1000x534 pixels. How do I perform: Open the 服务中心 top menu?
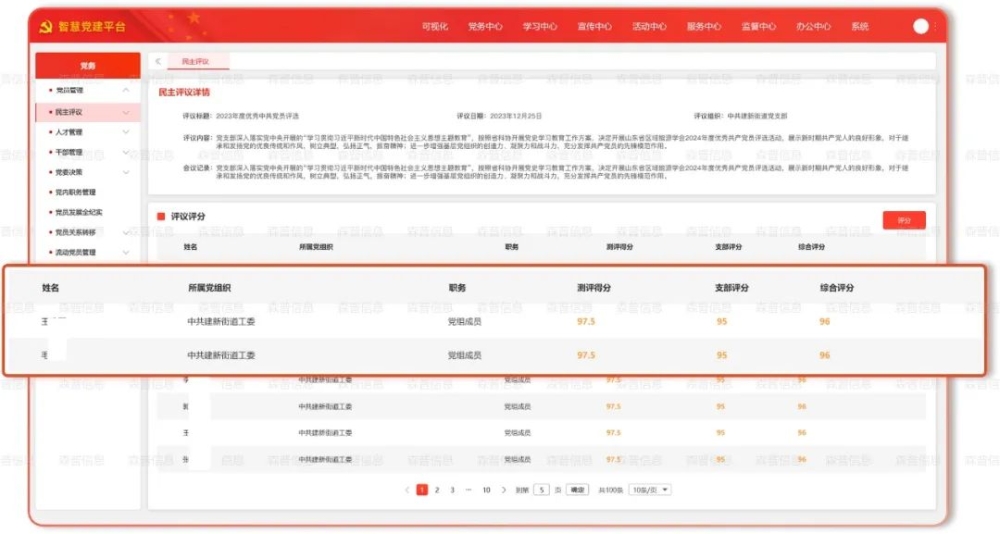click(x=704, y=27)
